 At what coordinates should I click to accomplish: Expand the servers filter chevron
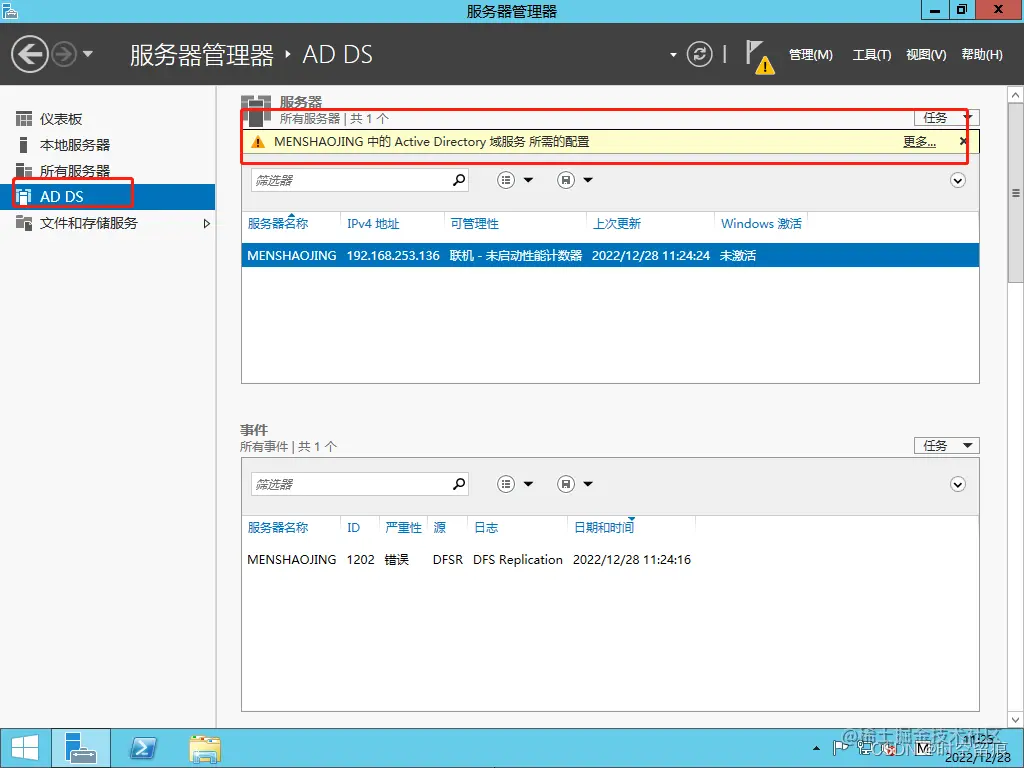pos(957,181)
